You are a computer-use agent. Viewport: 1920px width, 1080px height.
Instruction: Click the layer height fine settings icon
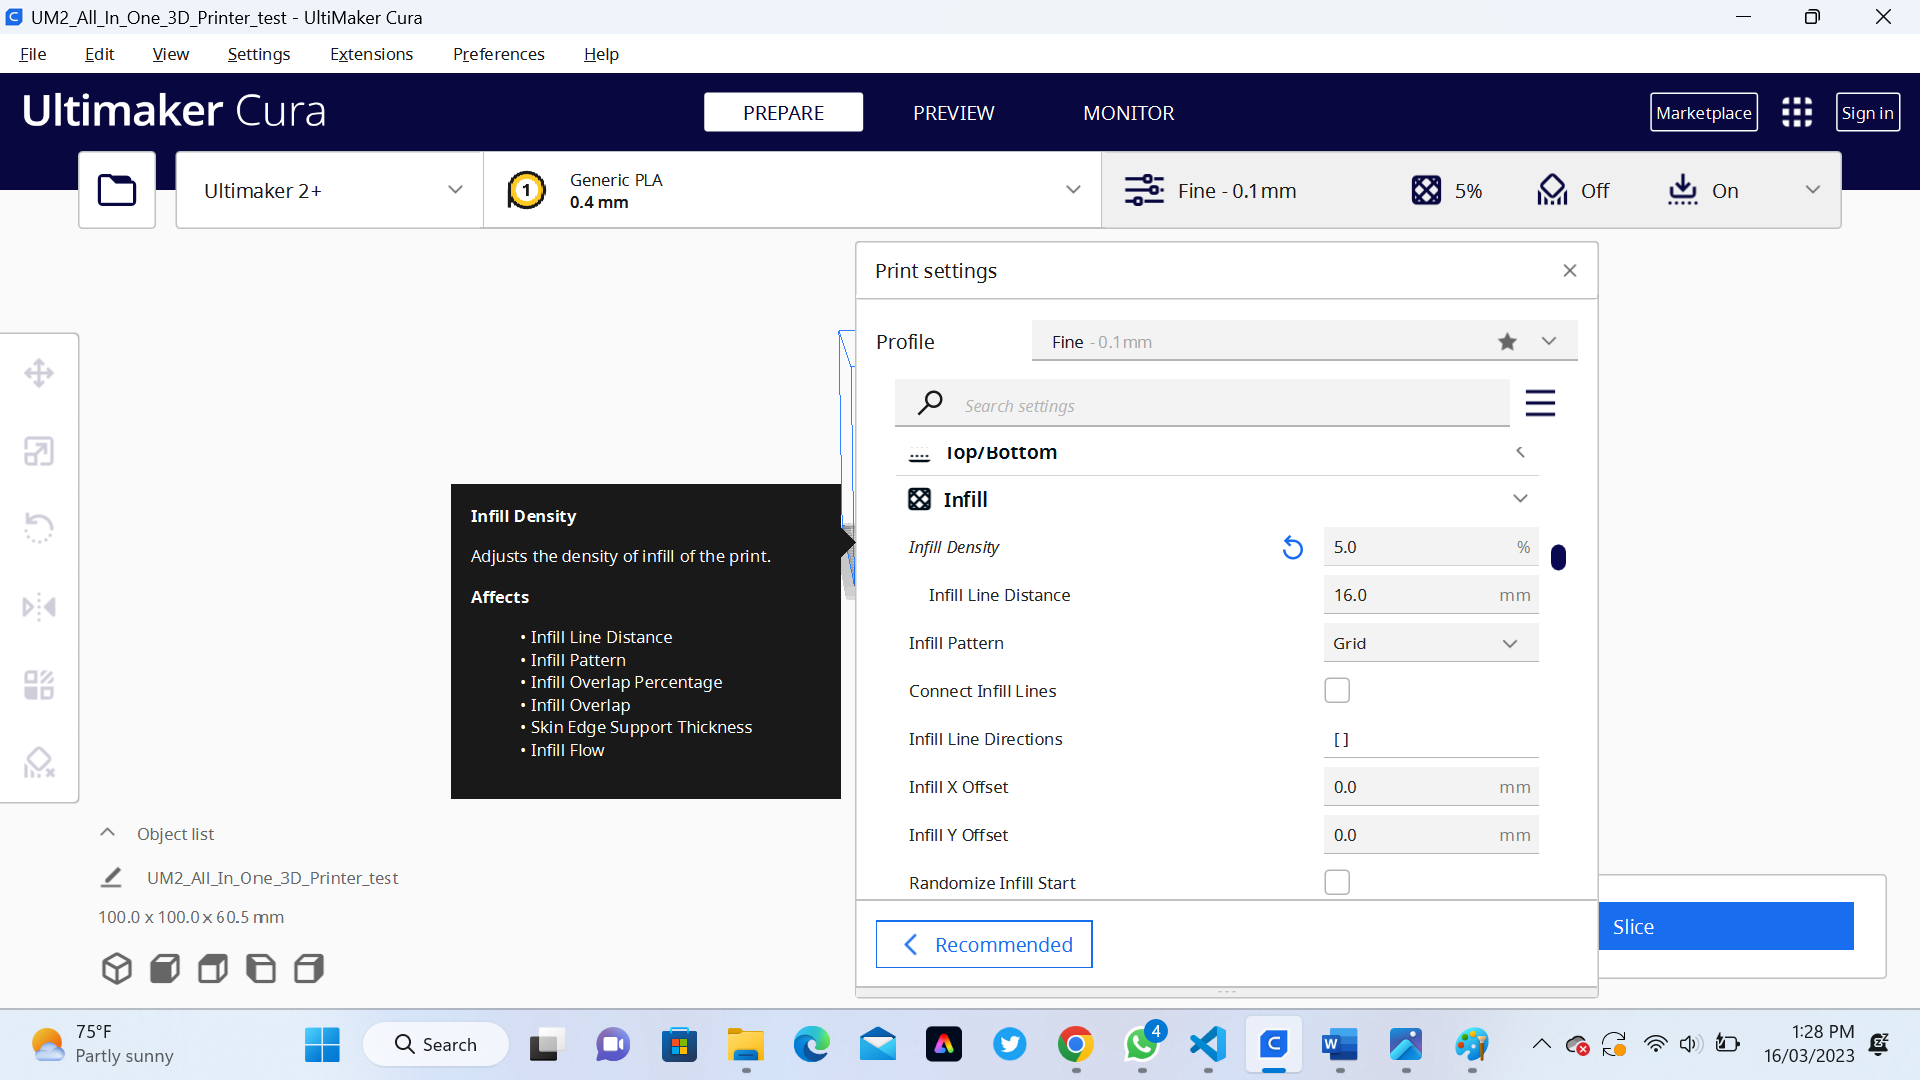[1141, 190]
